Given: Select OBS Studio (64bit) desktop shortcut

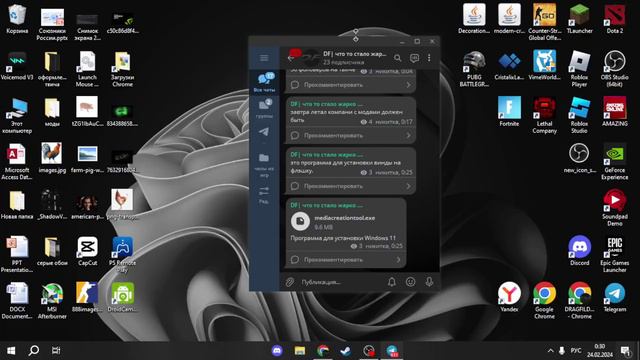Looking at the screenshot, I should tap(615, 69).
